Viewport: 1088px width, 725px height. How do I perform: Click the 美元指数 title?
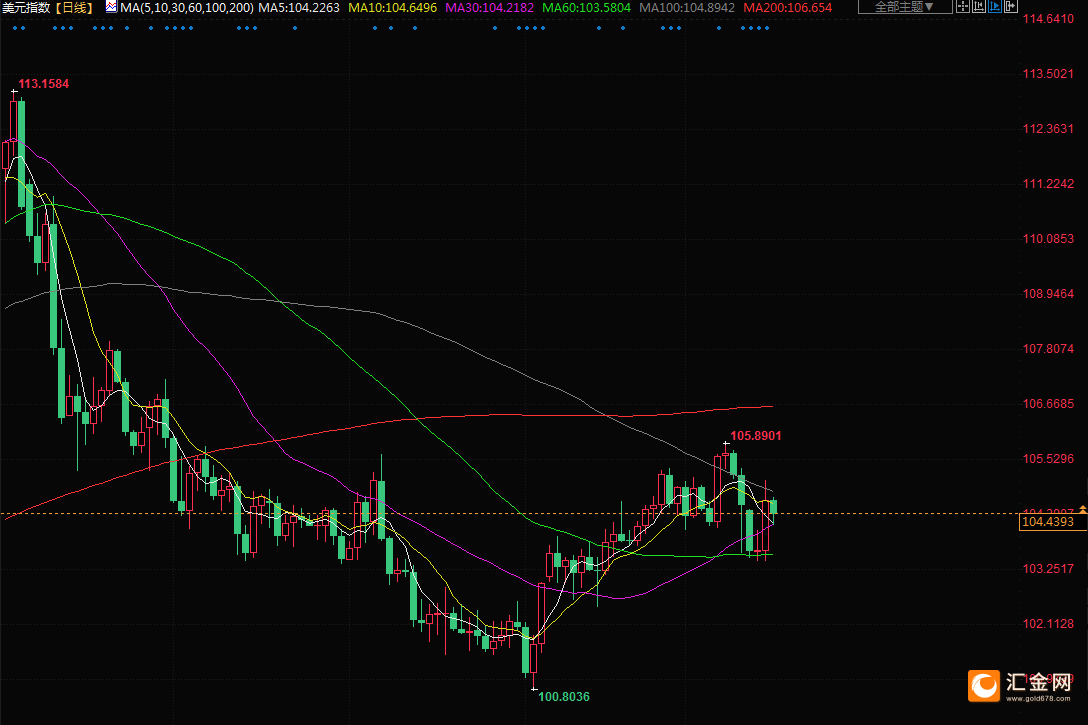click(x=26, y=8)
